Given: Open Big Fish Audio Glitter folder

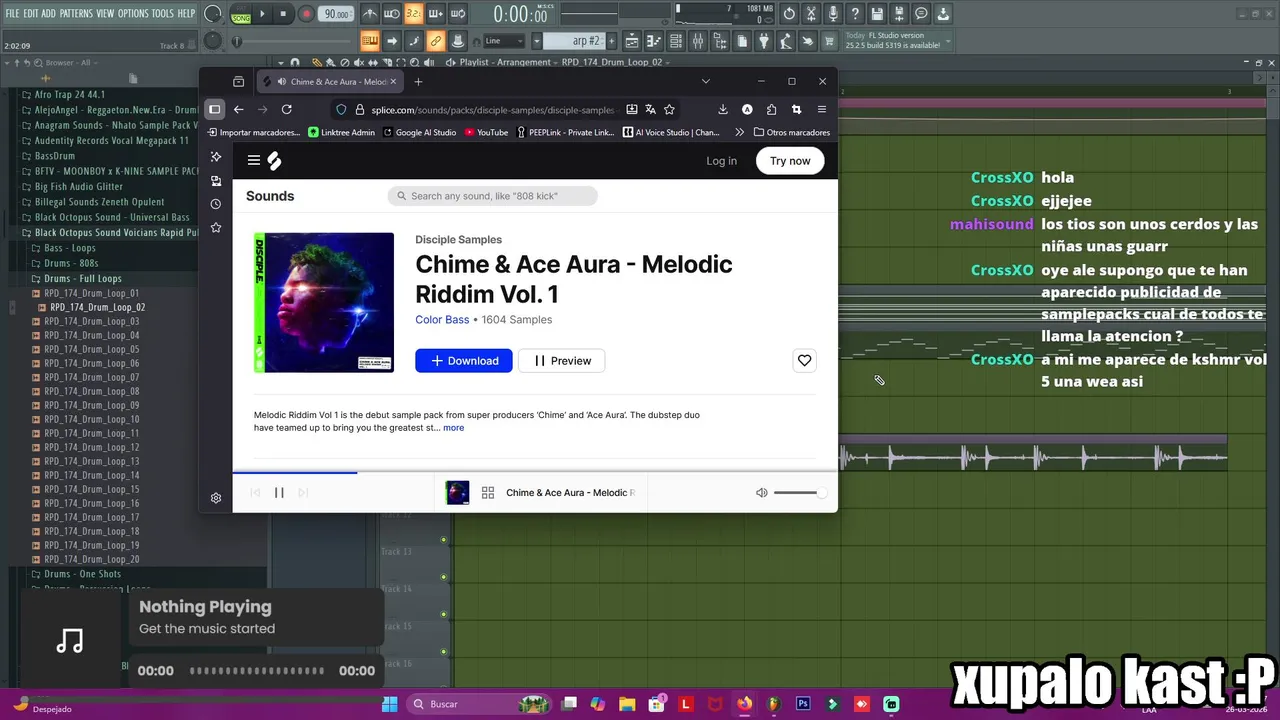Looking at the screenshot, I should tap(79, 186).
